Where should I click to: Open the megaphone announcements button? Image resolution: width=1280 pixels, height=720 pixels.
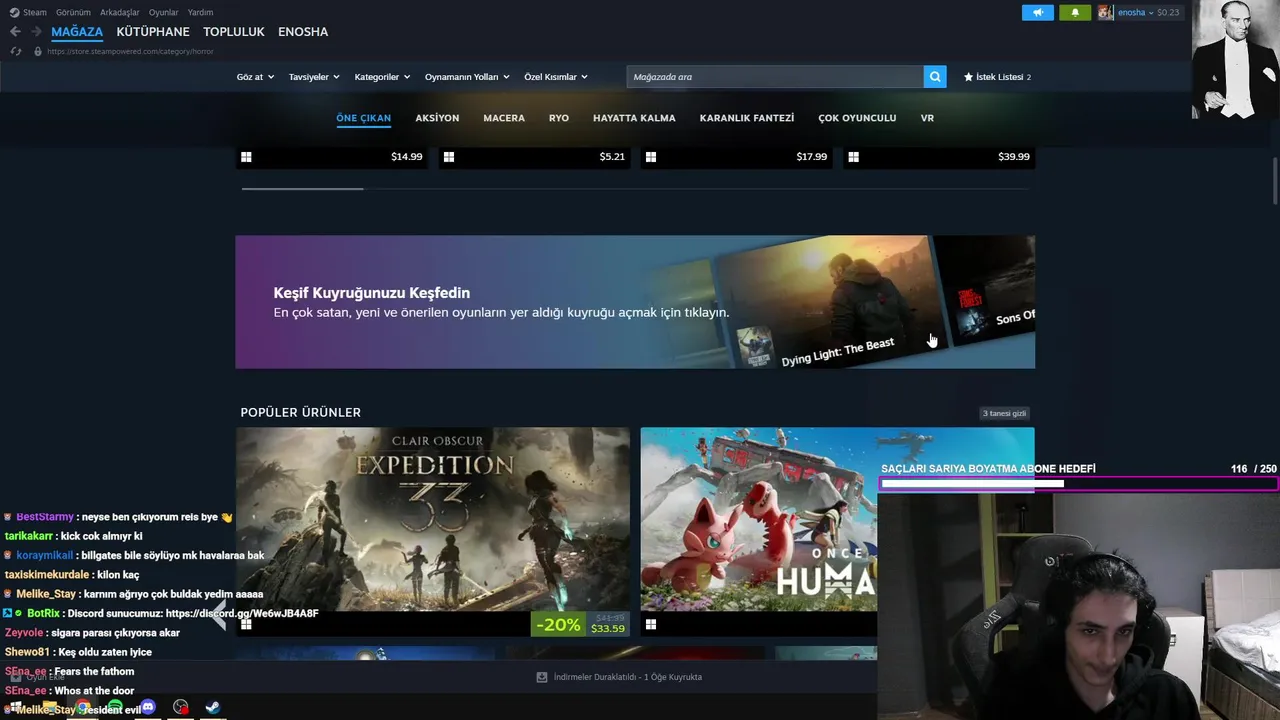click(x=1038, y=12)
